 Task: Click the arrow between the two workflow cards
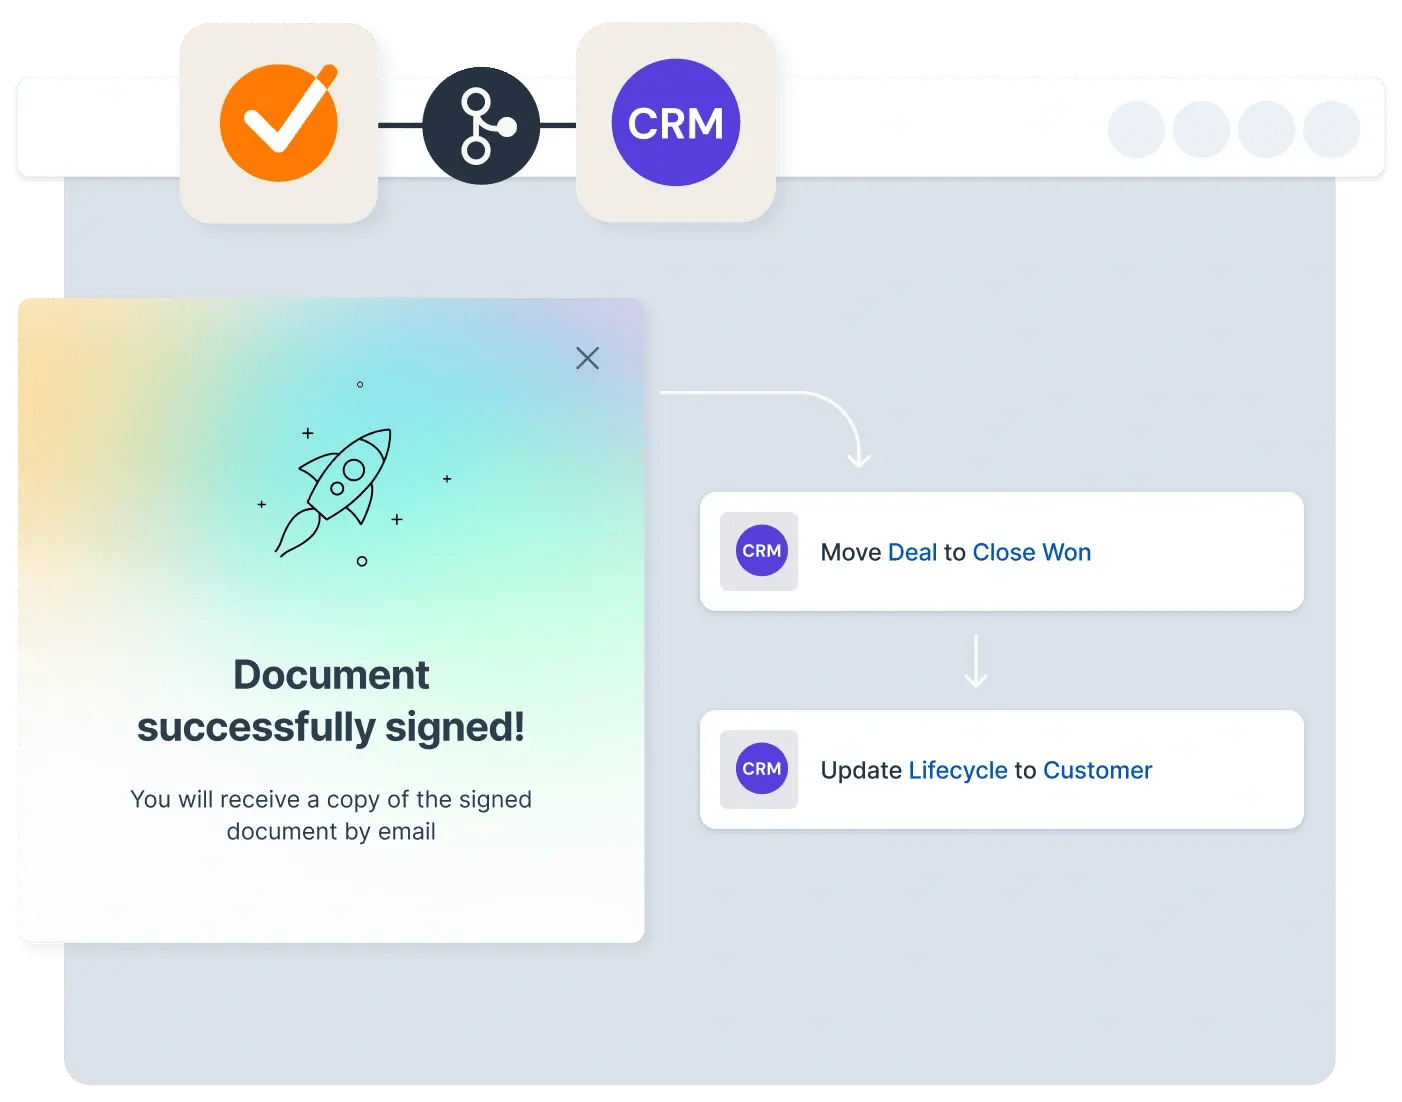click(x=975, y=660)
